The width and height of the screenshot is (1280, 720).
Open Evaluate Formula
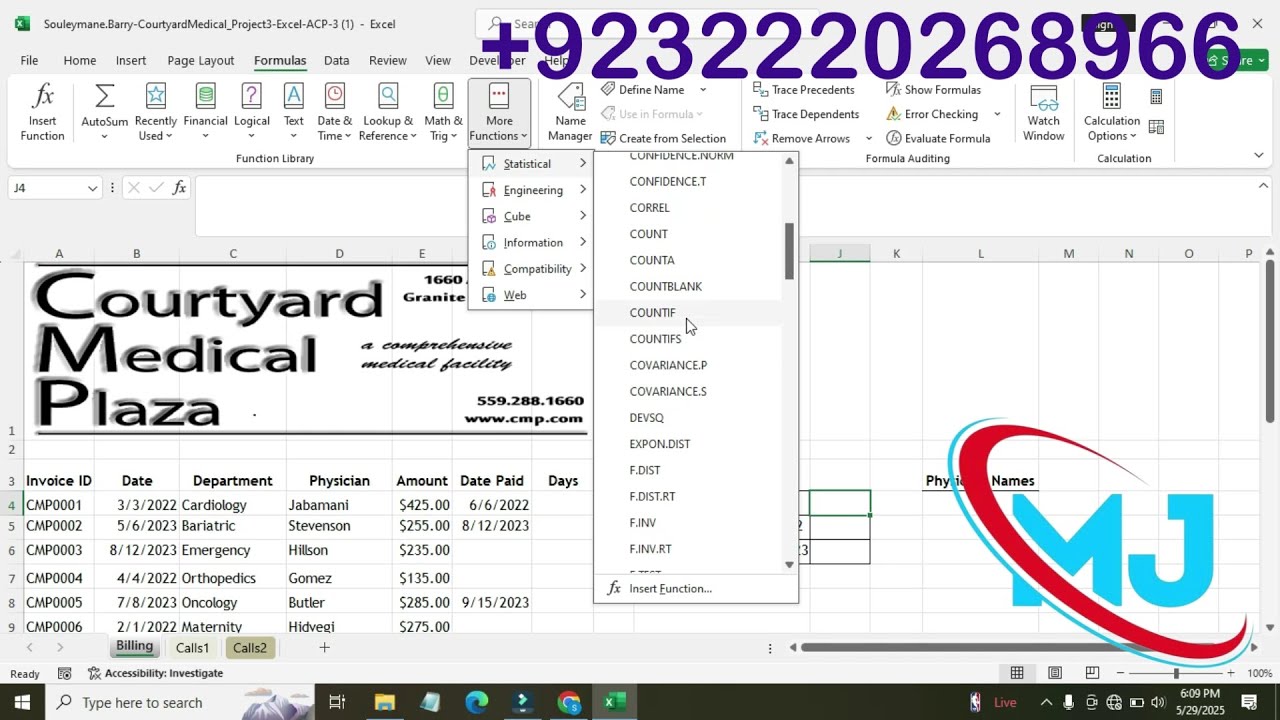click(x=938, y=138)
